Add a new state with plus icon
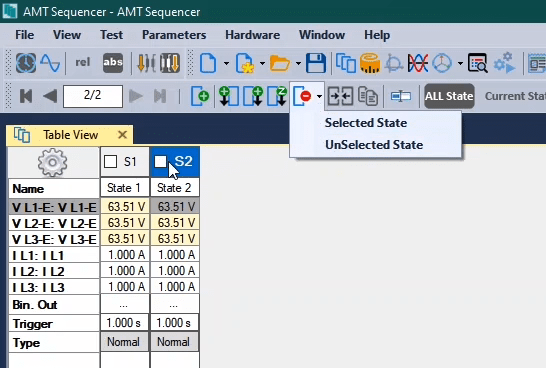This screenshot has width=546, height=368. click(200, 96)
